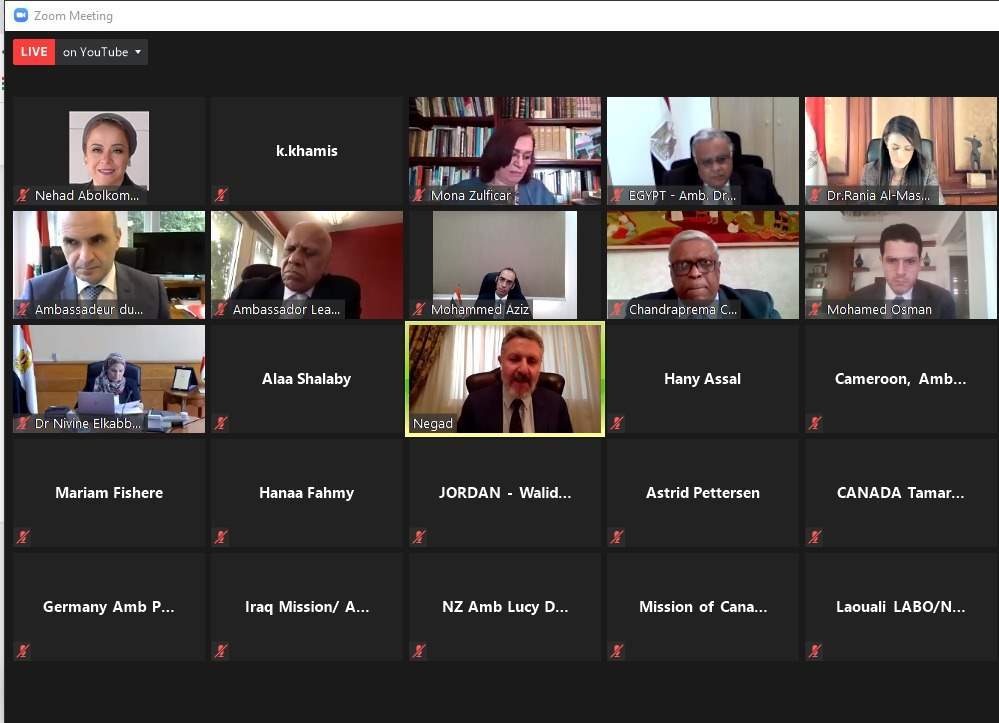The width and height of the screenshot is (999, 723).
Task: Click the red LIVE indicator badge
Action: (x=34, y=52)
